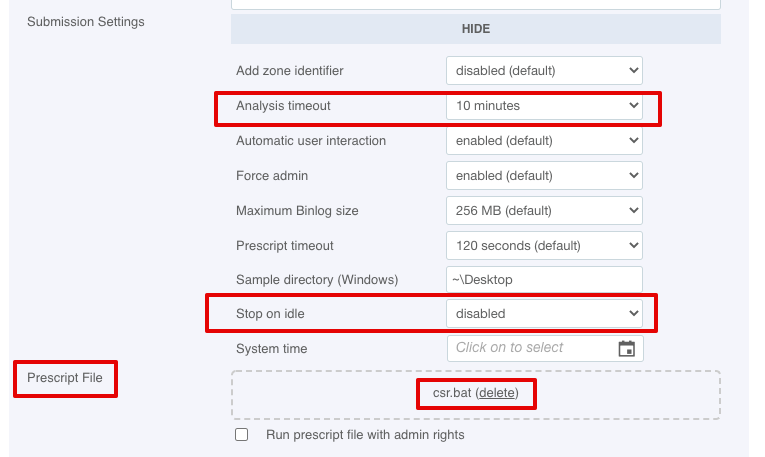Click the Sample directory input field

tap(544, 279)
